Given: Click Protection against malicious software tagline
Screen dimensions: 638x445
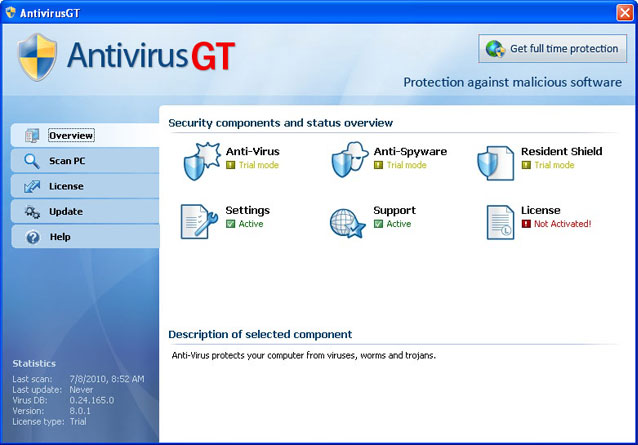Looking at the screenshot, I should pyautogui.click(x=513, y=82).
